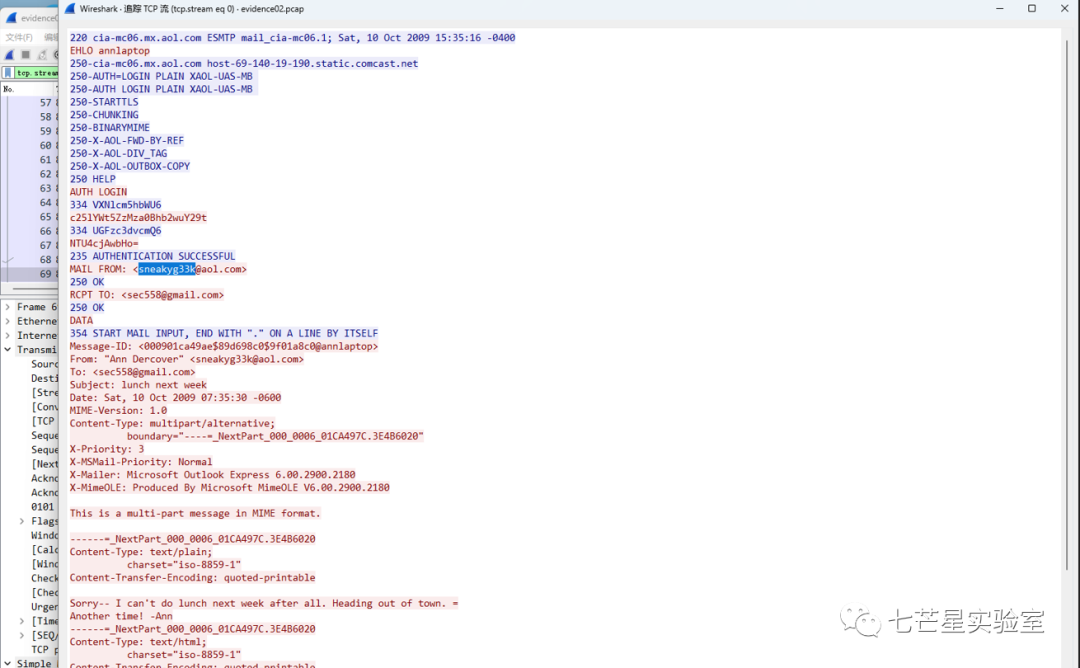Click the highlighted 'sneakyg33k' text in MAIL FROM
This screenshot has height=668, width=1080.
point(167,269)
